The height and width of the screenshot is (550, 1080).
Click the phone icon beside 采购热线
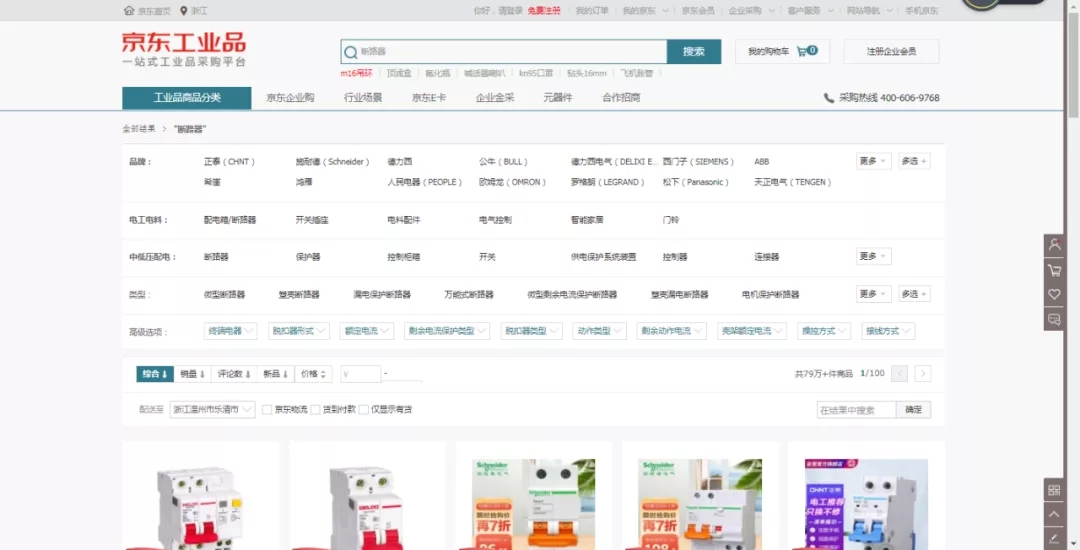(829, 98)
